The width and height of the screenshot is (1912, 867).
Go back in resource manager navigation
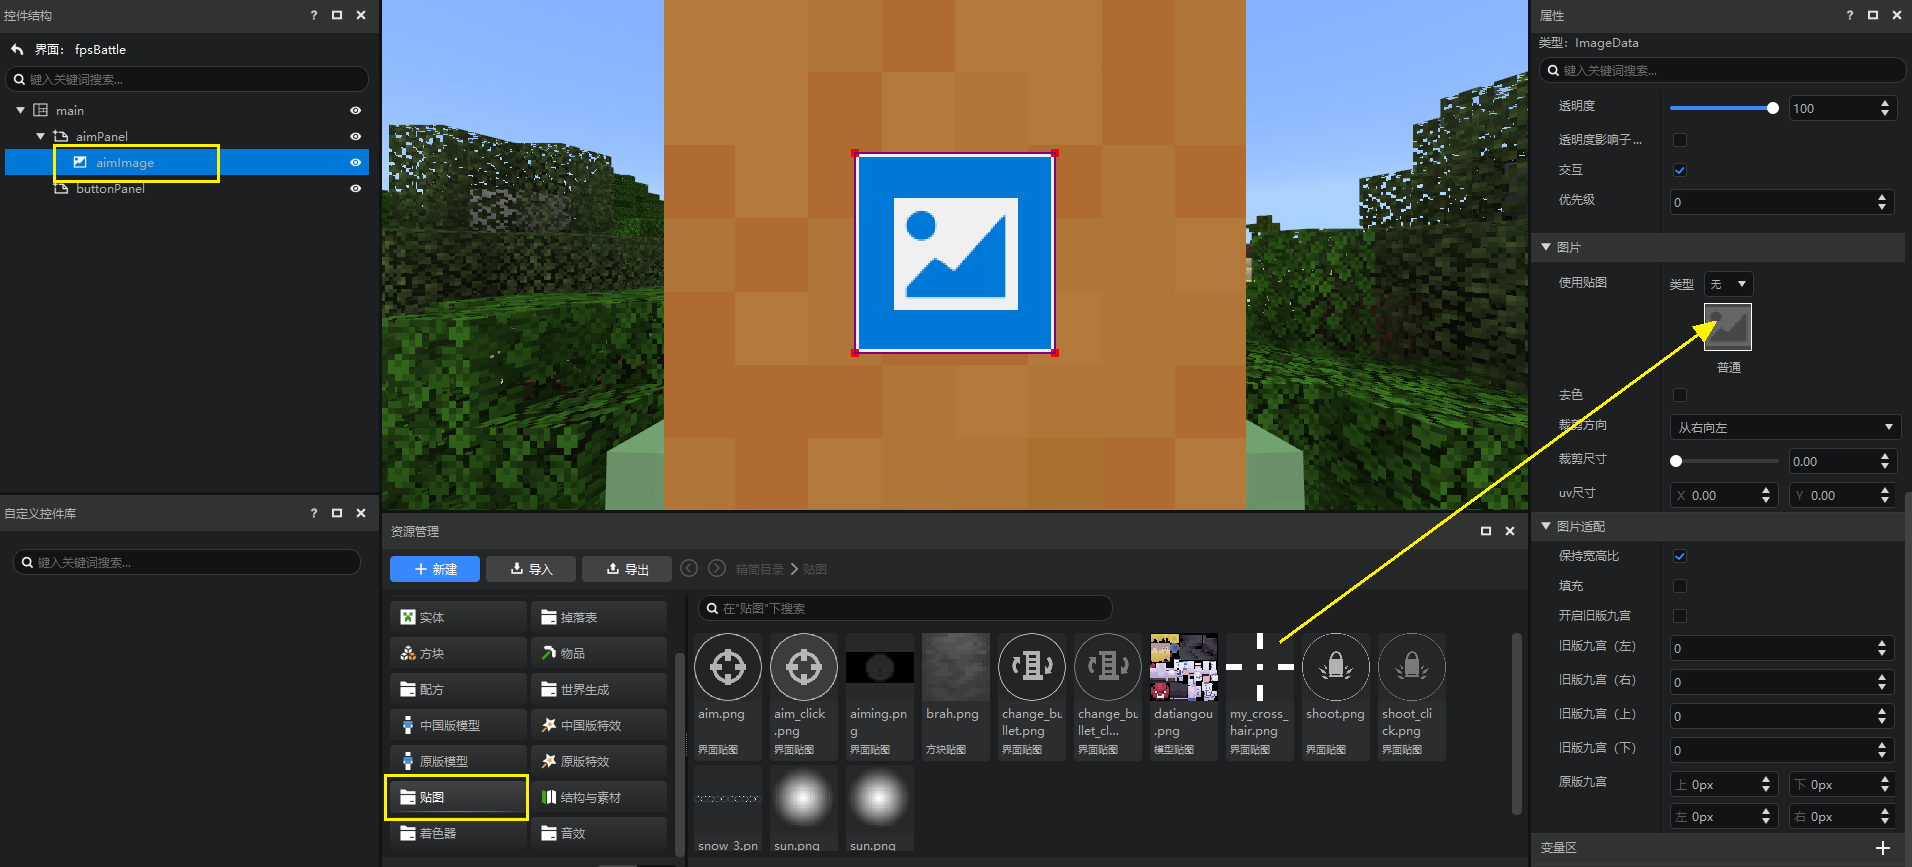[689, 568]
